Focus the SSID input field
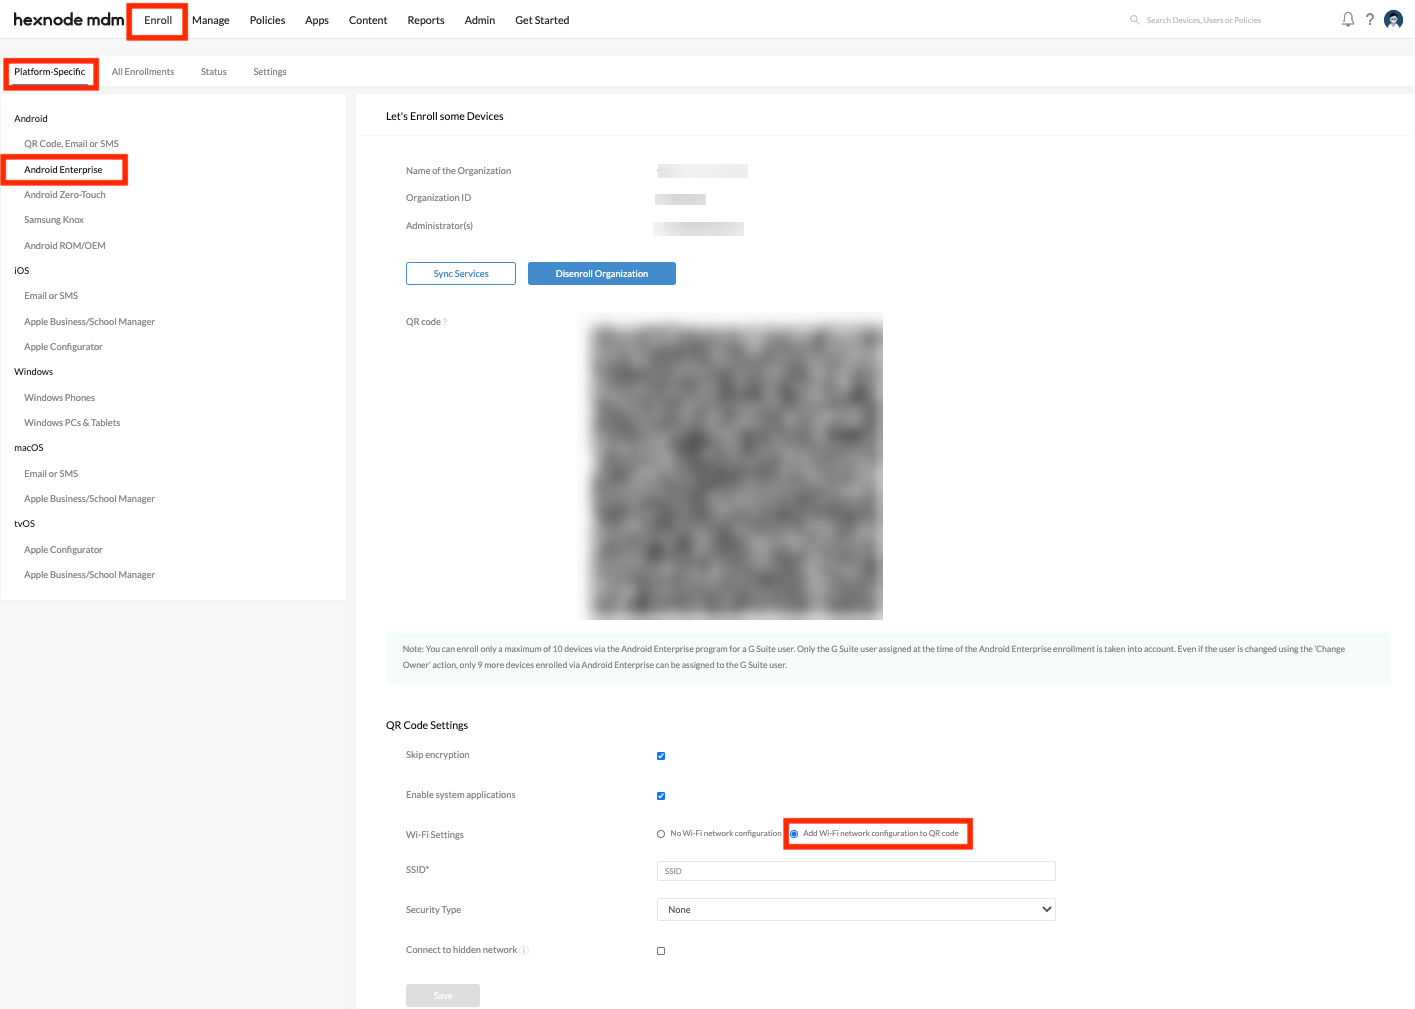This screenshot has width=1415, height=1009. point(856,871)
